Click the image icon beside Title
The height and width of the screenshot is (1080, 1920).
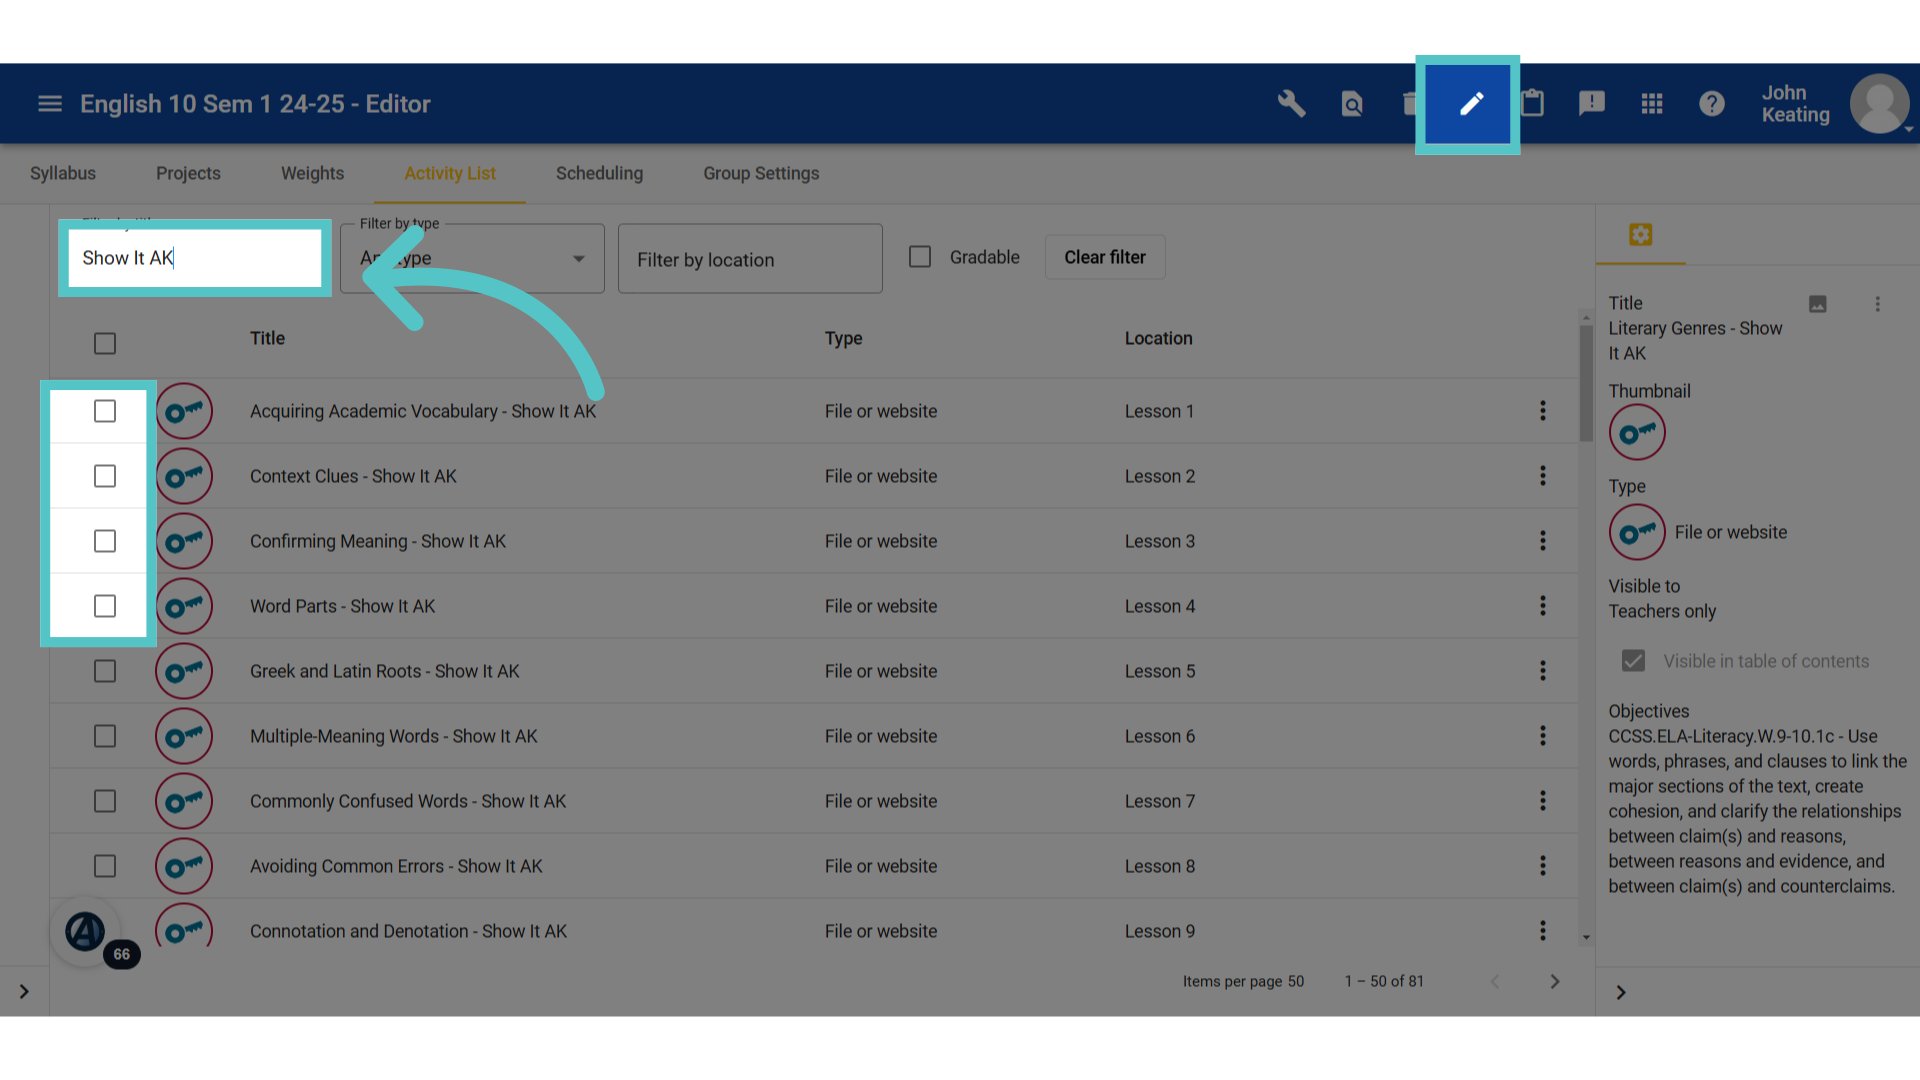coord(1818,304)
